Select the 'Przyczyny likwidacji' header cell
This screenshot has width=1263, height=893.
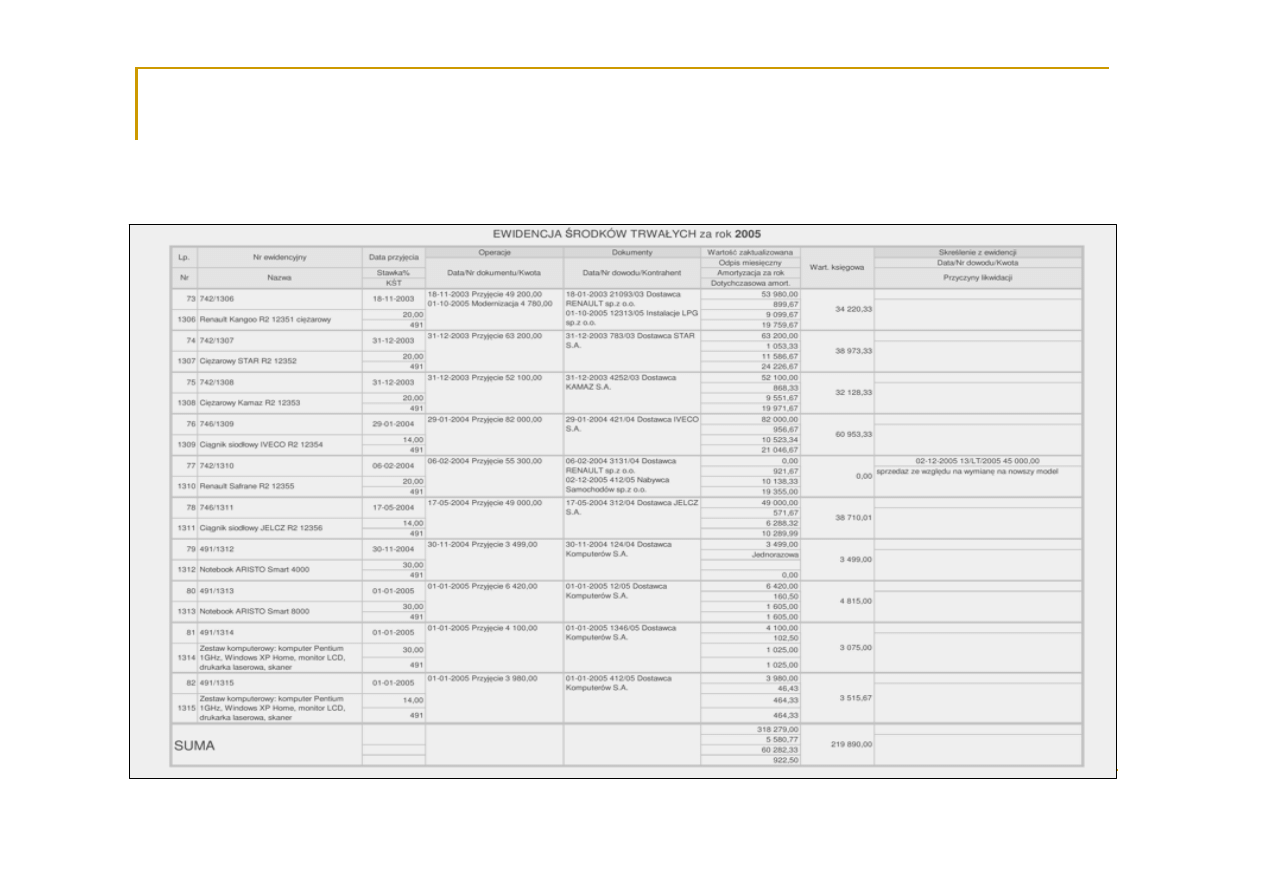977,278
